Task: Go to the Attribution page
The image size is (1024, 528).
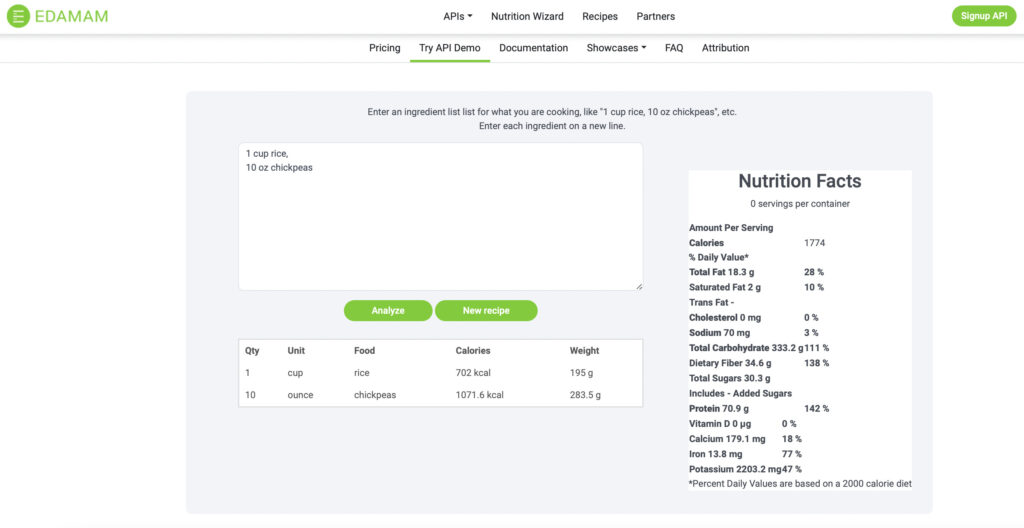Action: [x=725, y=48]
